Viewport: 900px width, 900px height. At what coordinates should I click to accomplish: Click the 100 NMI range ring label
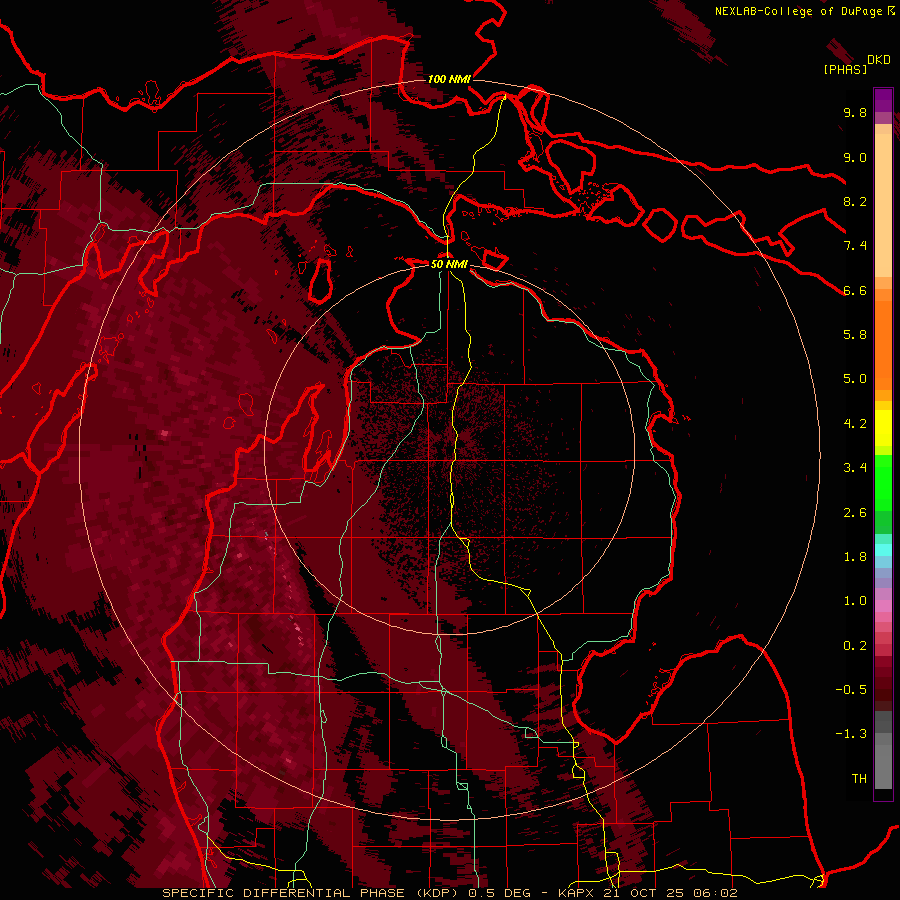point(449,79)
